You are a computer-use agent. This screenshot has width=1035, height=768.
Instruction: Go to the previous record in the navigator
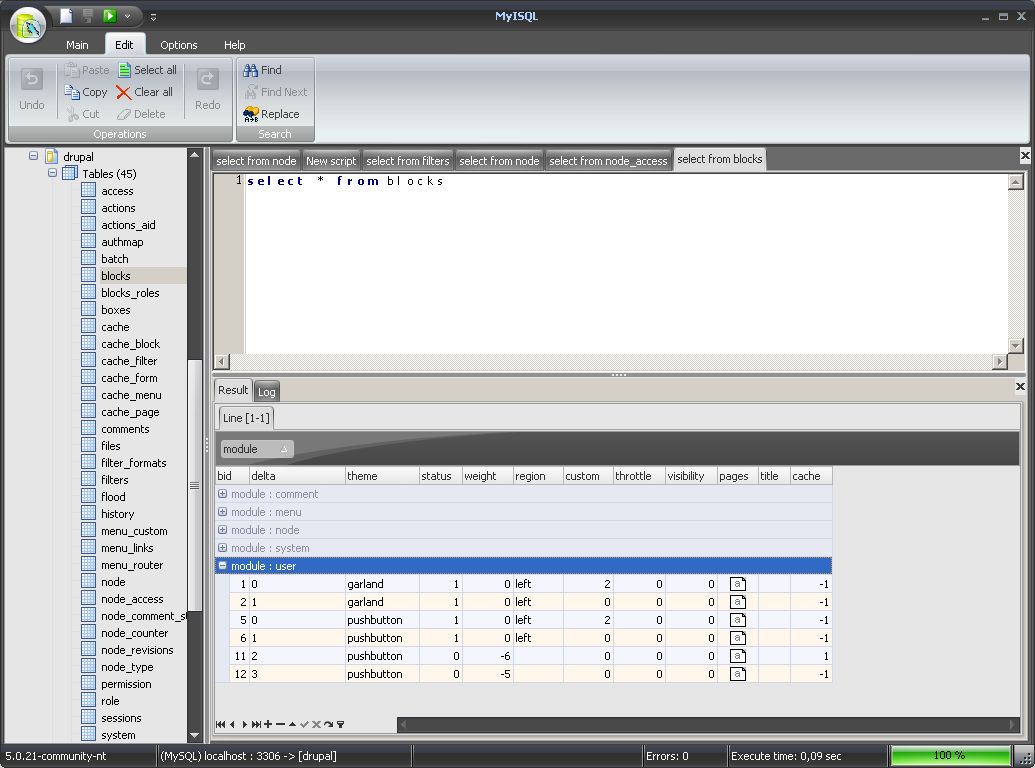(232, 724)
